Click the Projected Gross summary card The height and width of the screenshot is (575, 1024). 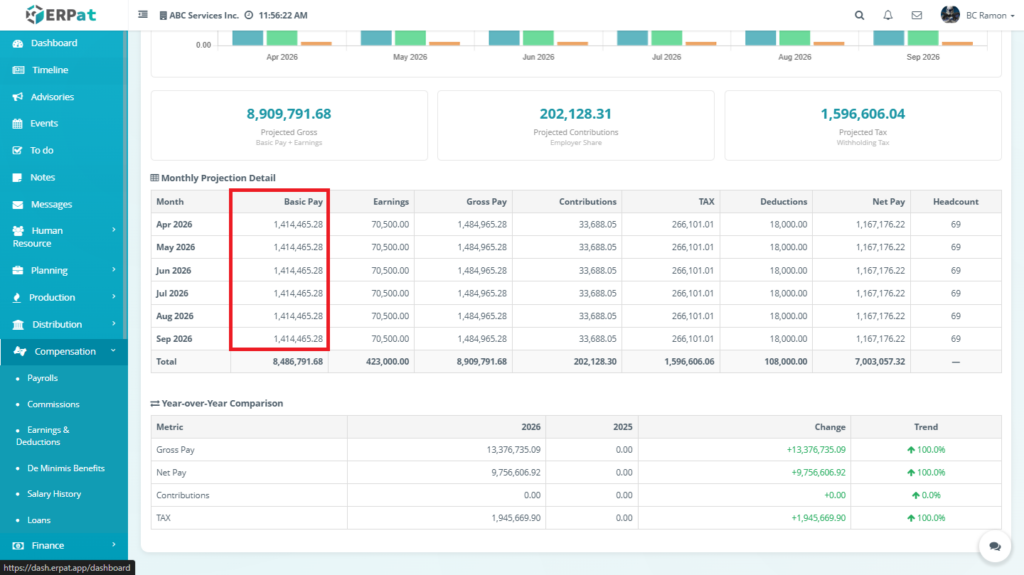click(x=289, y=125)
